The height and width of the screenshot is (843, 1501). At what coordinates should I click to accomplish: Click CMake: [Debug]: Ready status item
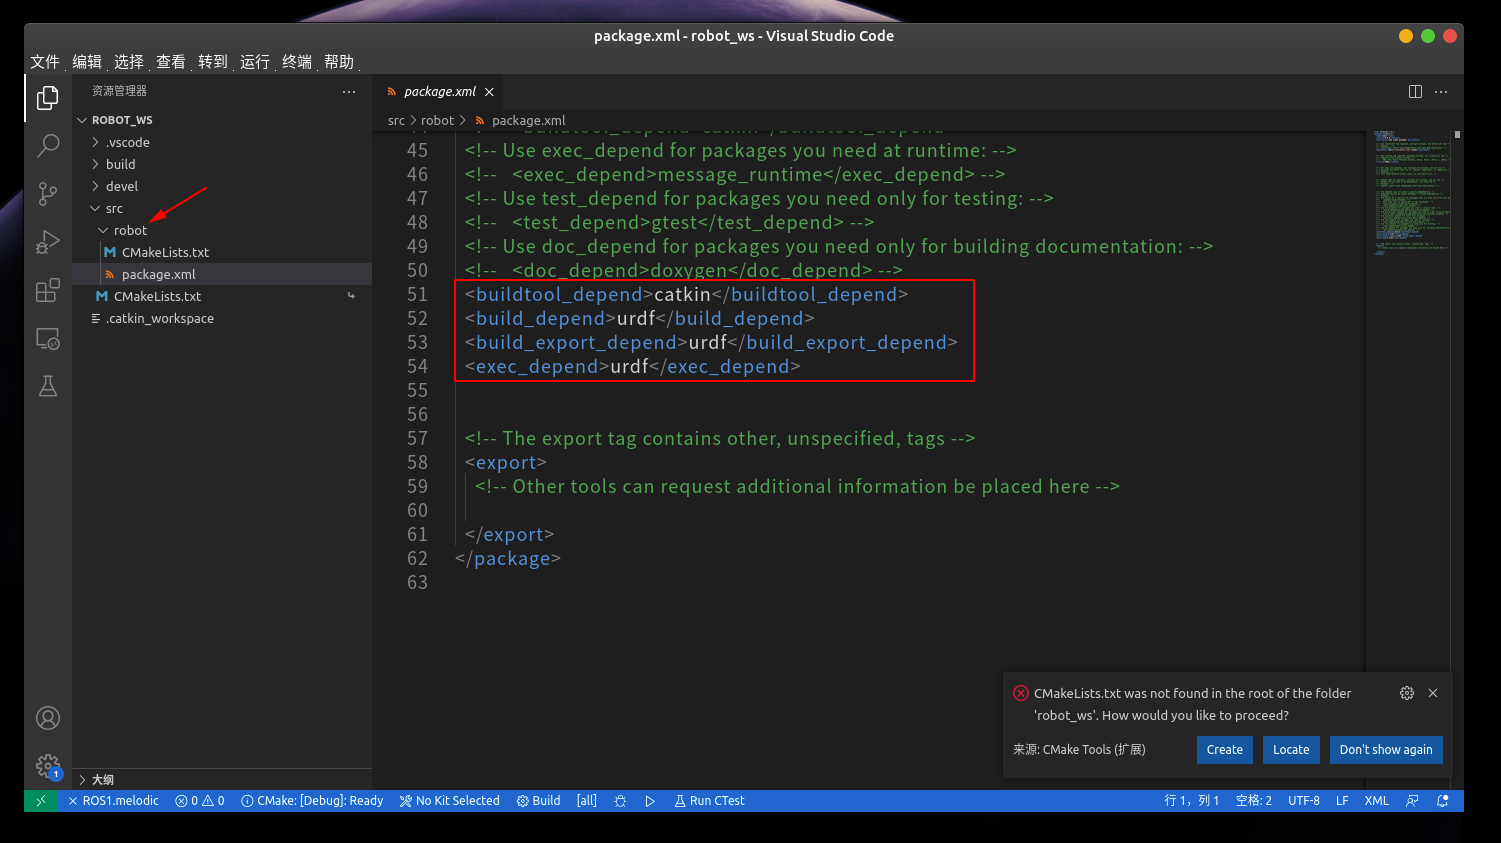point(312,801)
